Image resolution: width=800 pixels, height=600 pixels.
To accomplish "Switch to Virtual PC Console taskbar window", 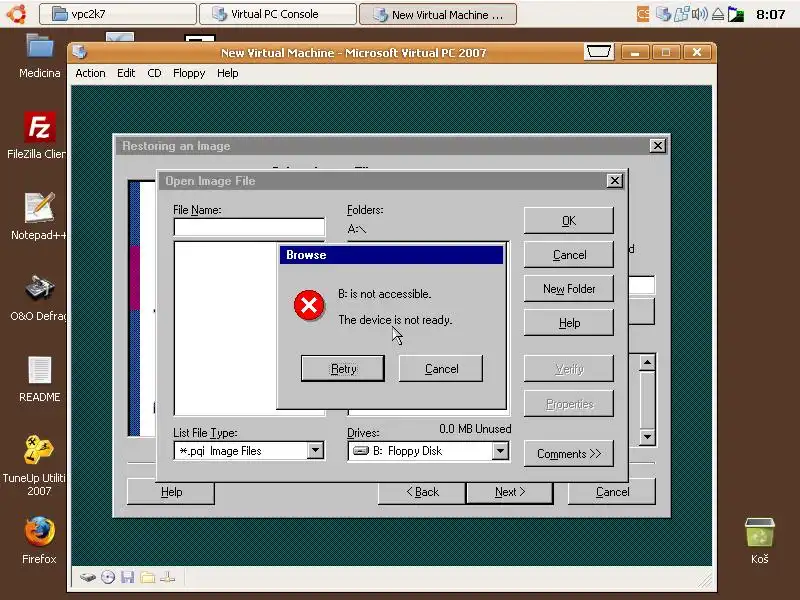I will 278,14.
